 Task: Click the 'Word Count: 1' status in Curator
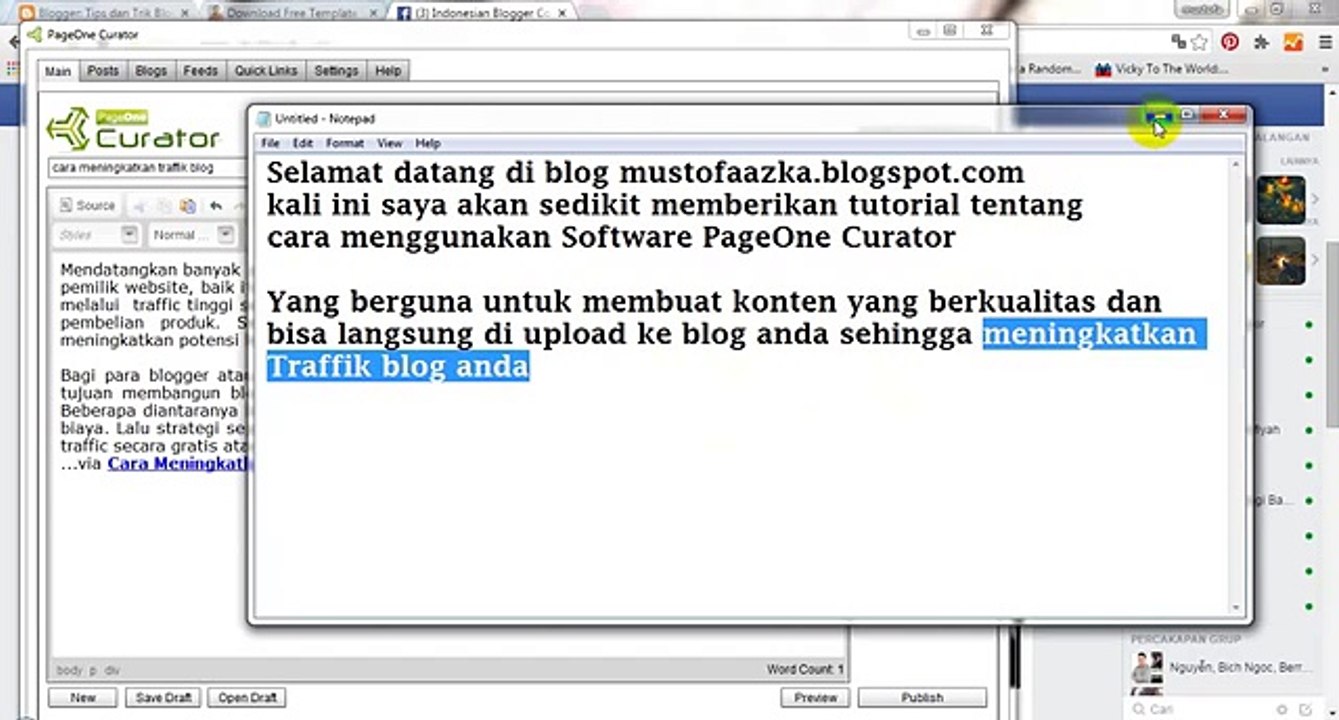point(805,669)
